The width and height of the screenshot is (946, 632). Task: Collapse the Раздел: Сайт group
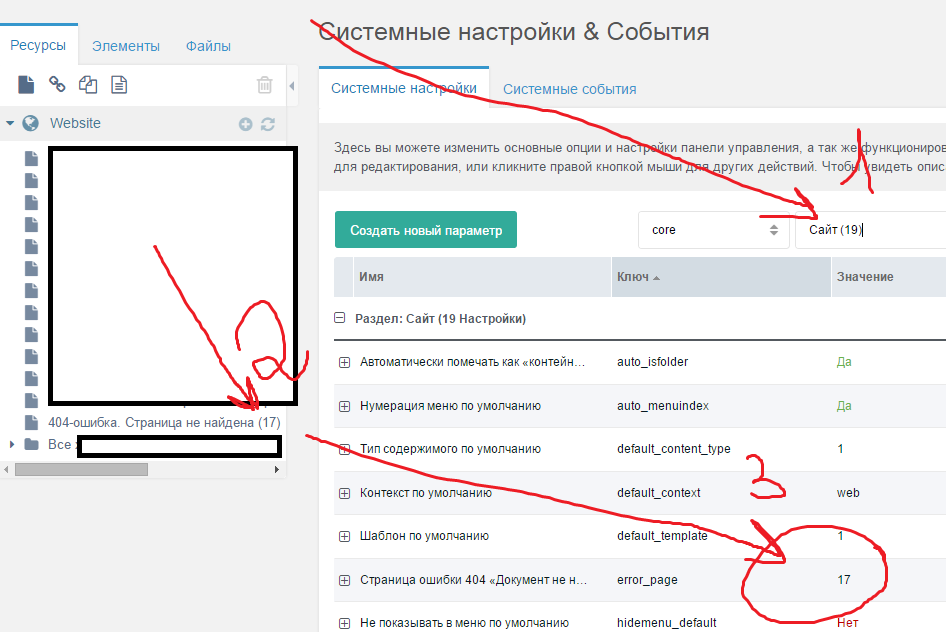(x=340, y=318)
